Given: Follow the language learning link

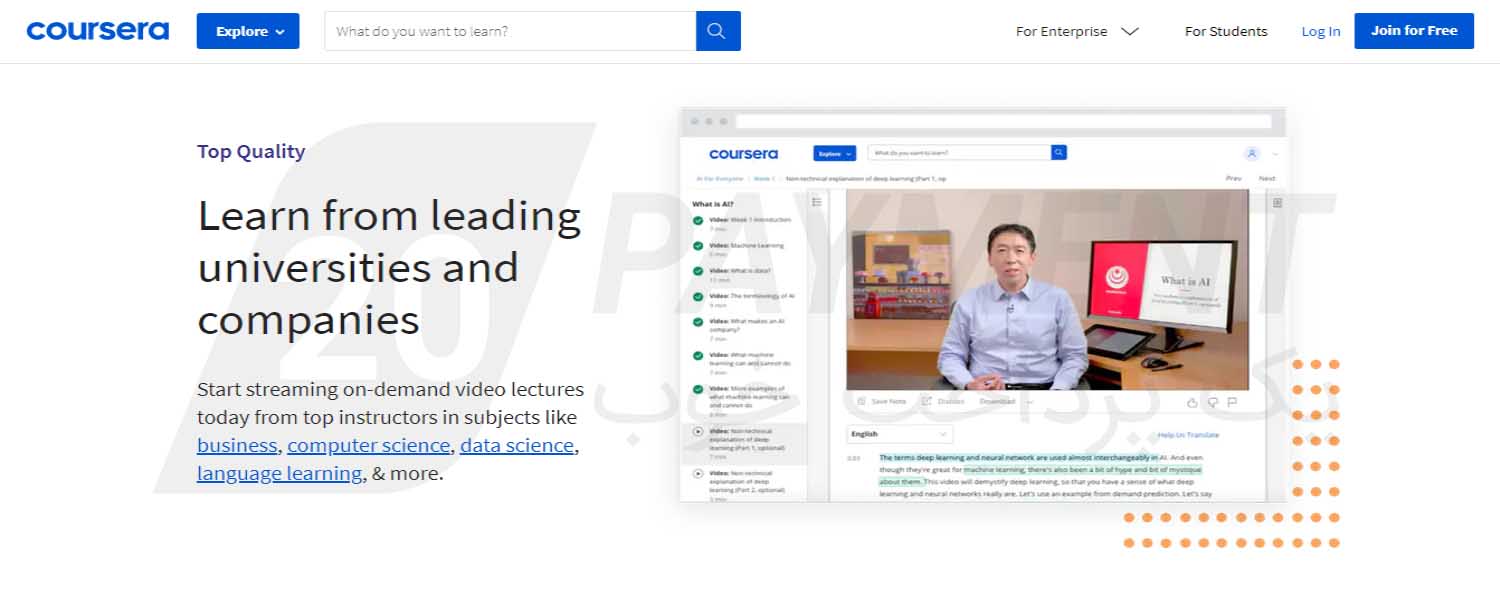Looking at the screenshot, I should pyautogui.click(x=279, y=474).
